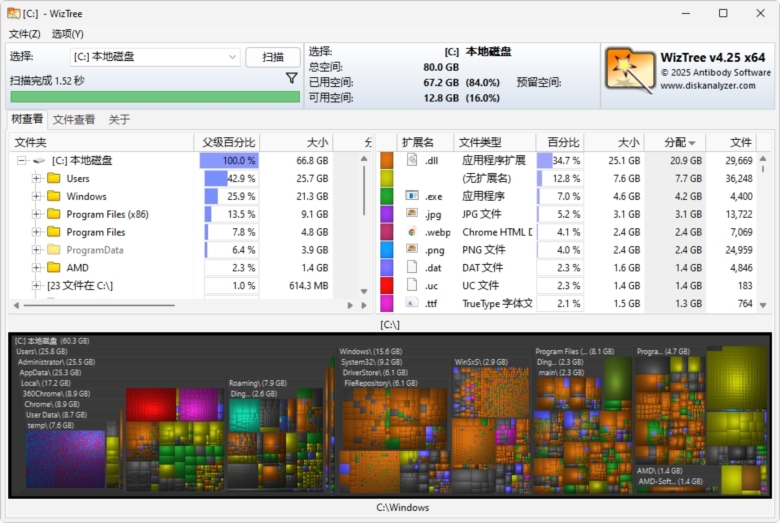Select the ProgramData folder icon
This screenshot has height=523, width=780.
click(54, 250)
